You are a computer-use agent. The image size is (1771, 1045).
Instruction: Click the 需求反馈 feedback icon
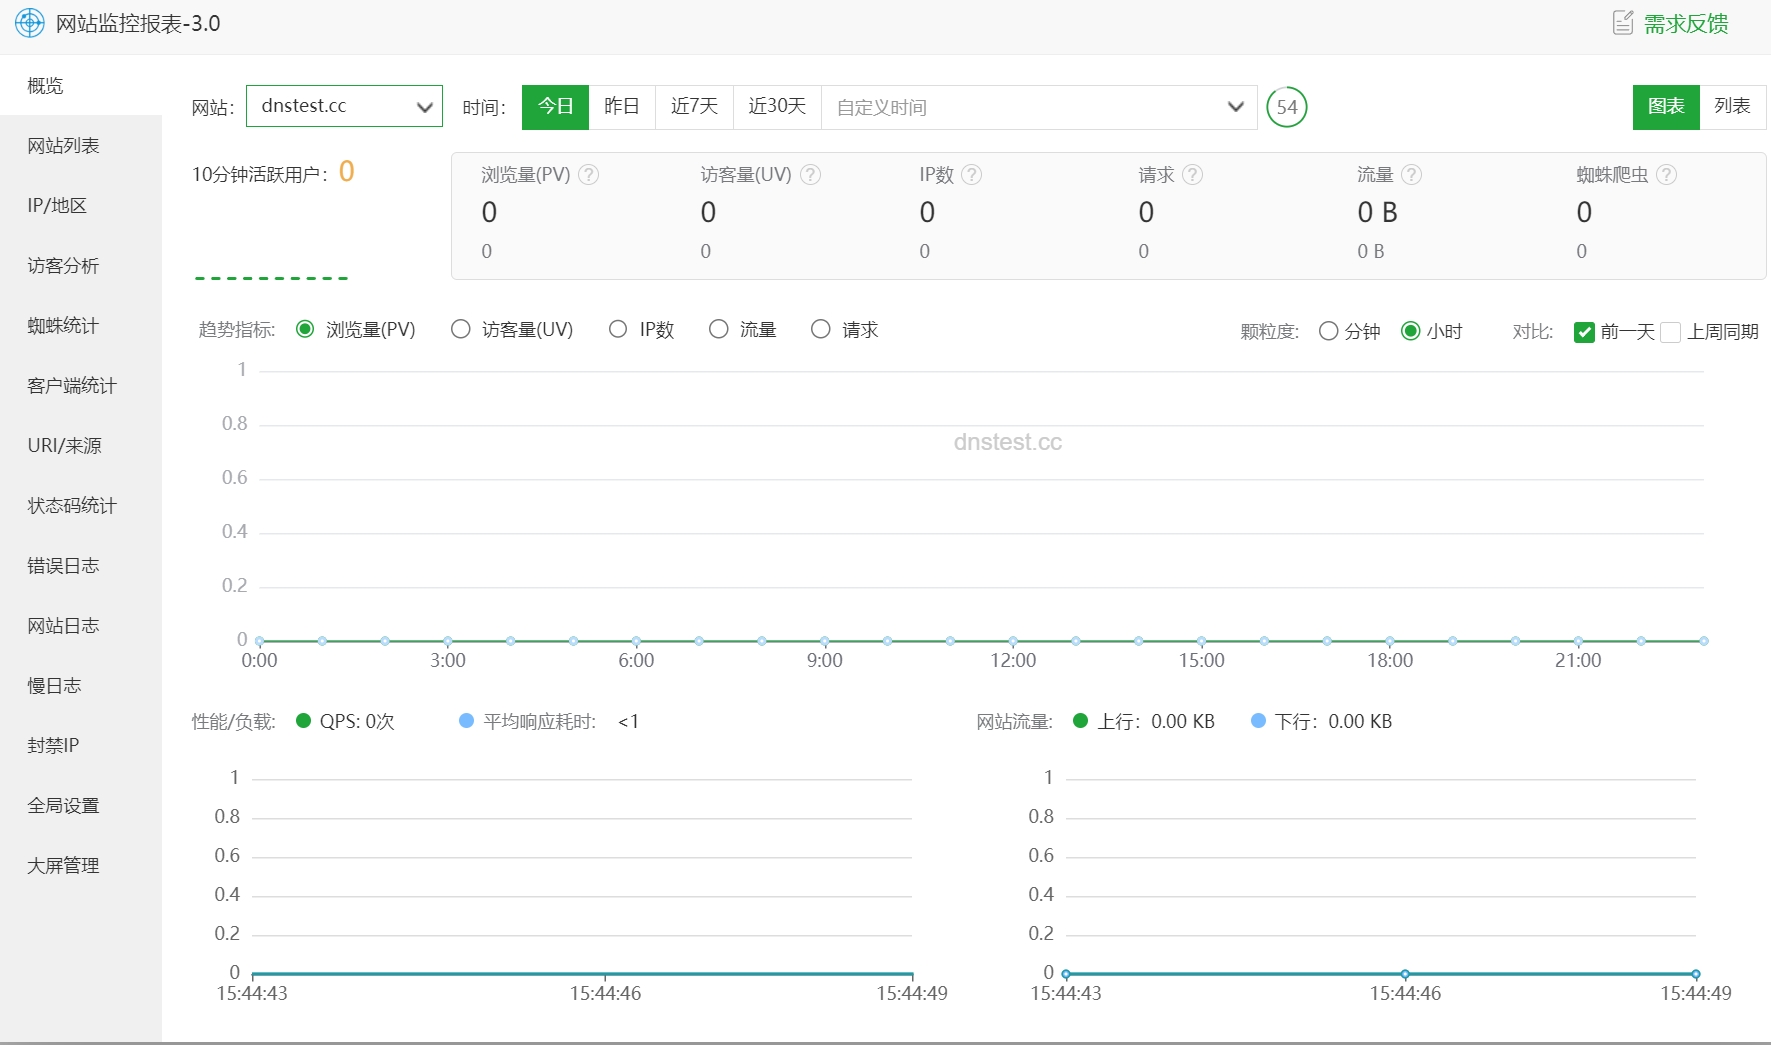pyautogui.click(x=1623, y=23)
